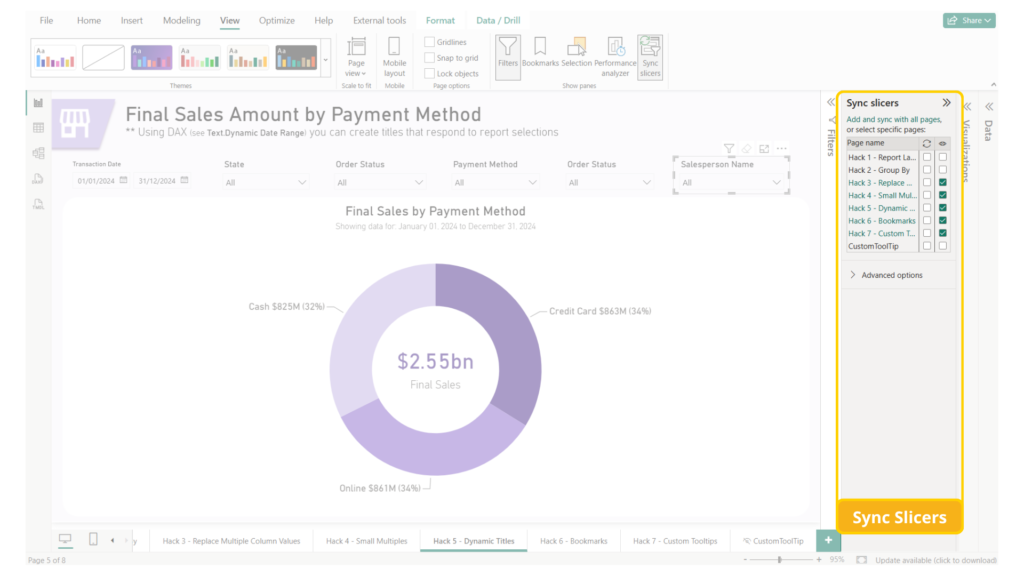Open Focus mode for the slicer
The width and height of the screenshot is (1024, 576).
pyautogui.click(x=764, y=149)
